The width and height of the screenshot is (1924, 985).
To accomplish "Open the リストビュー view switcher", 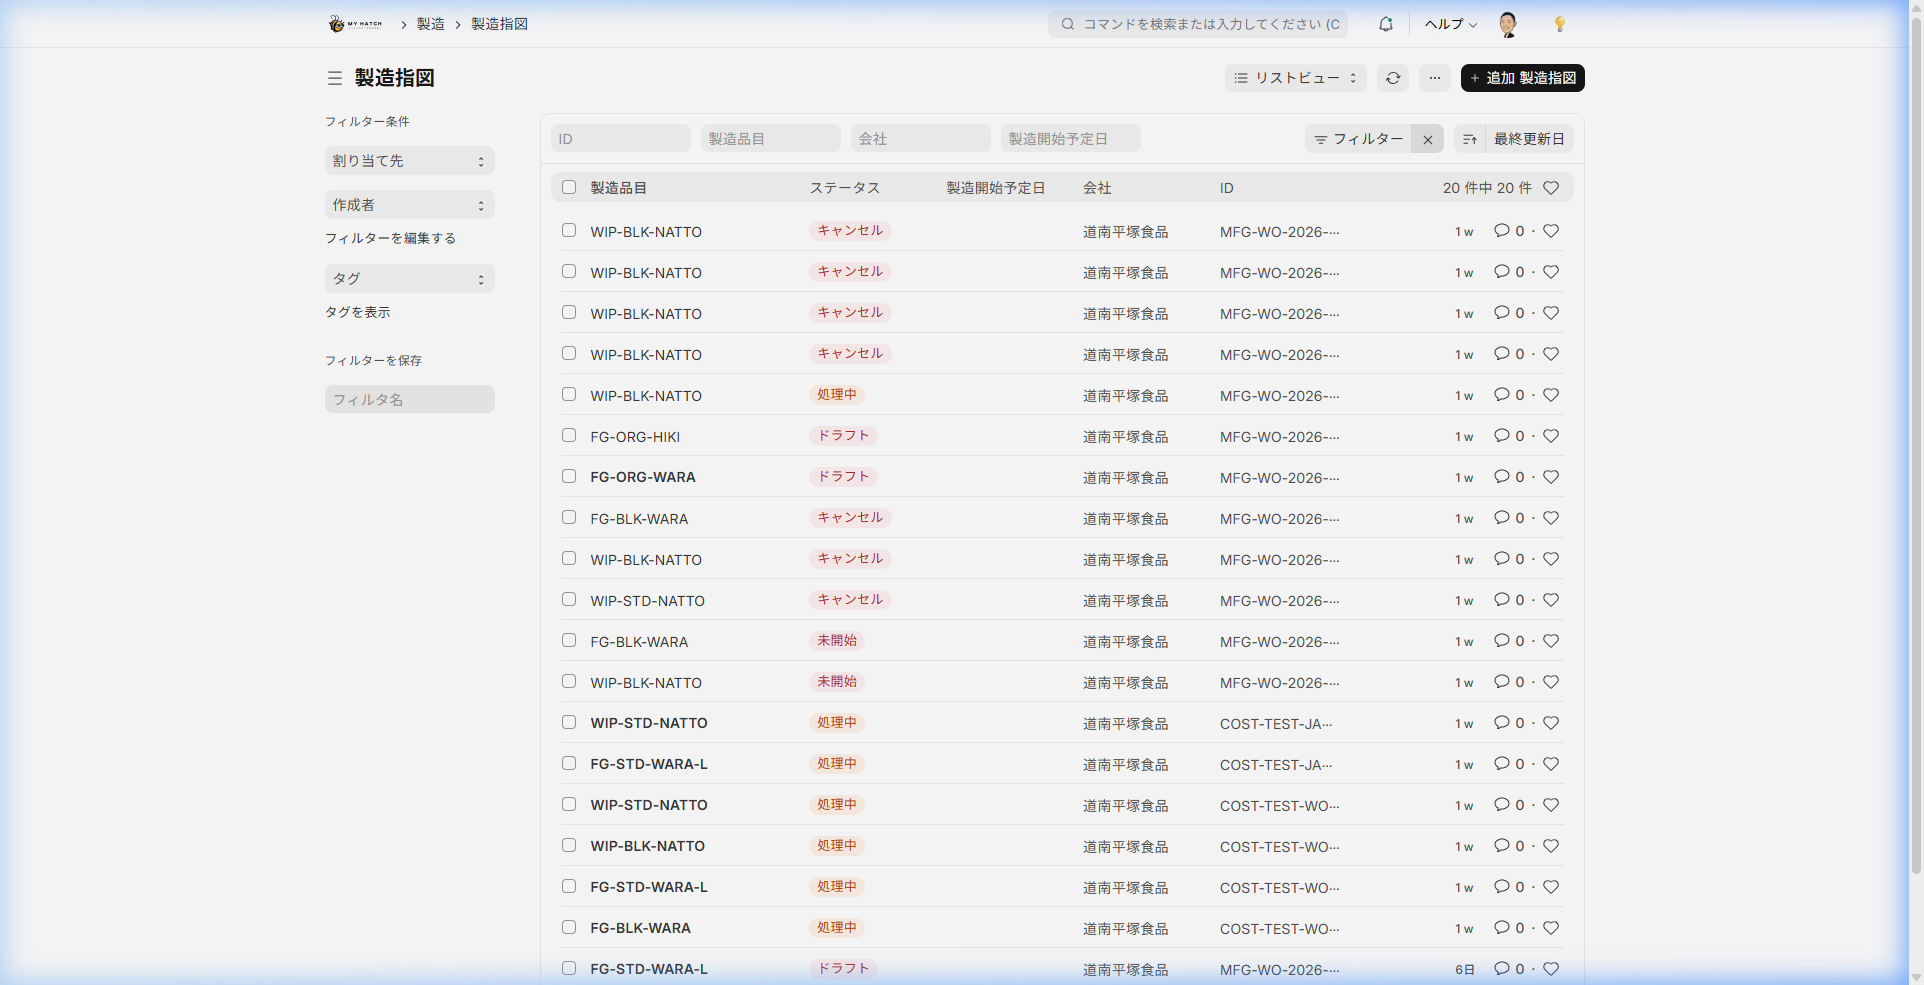I will (x=1295, y=78).
